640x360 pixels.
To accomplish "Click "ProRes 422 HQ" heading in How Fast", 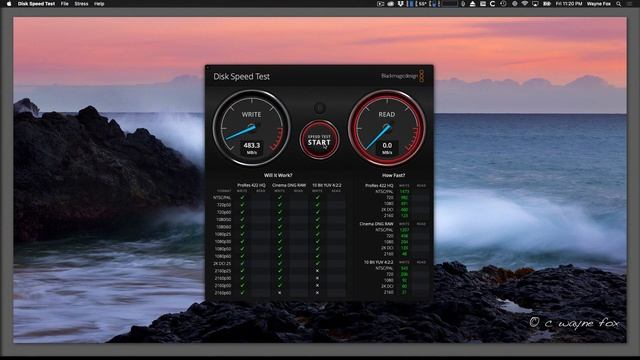I will (x=379, y=185).
